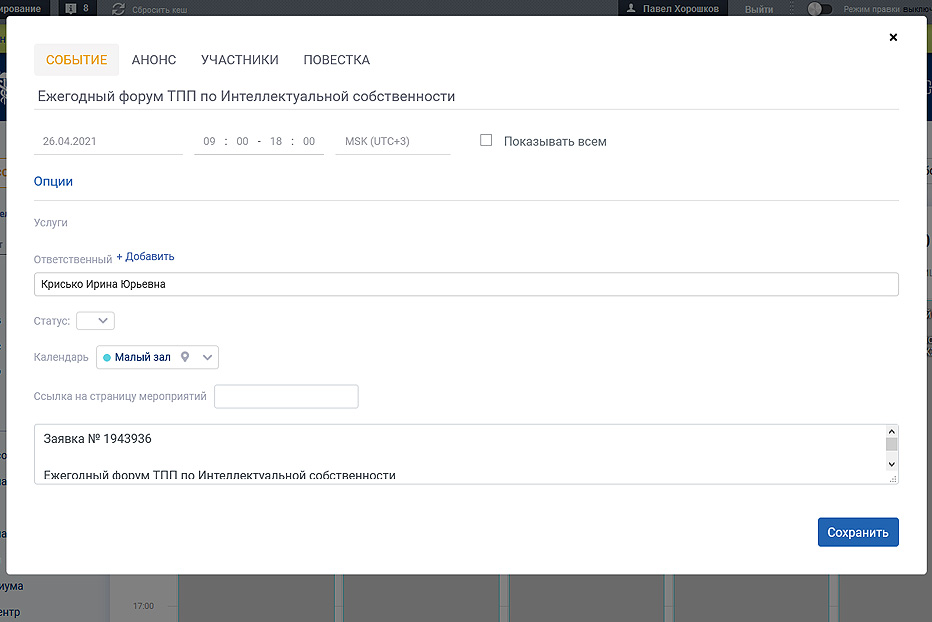Screen dimensions: 932x622
Task: Enable the Показывать всем checkbox
Action: coord(486,141)
